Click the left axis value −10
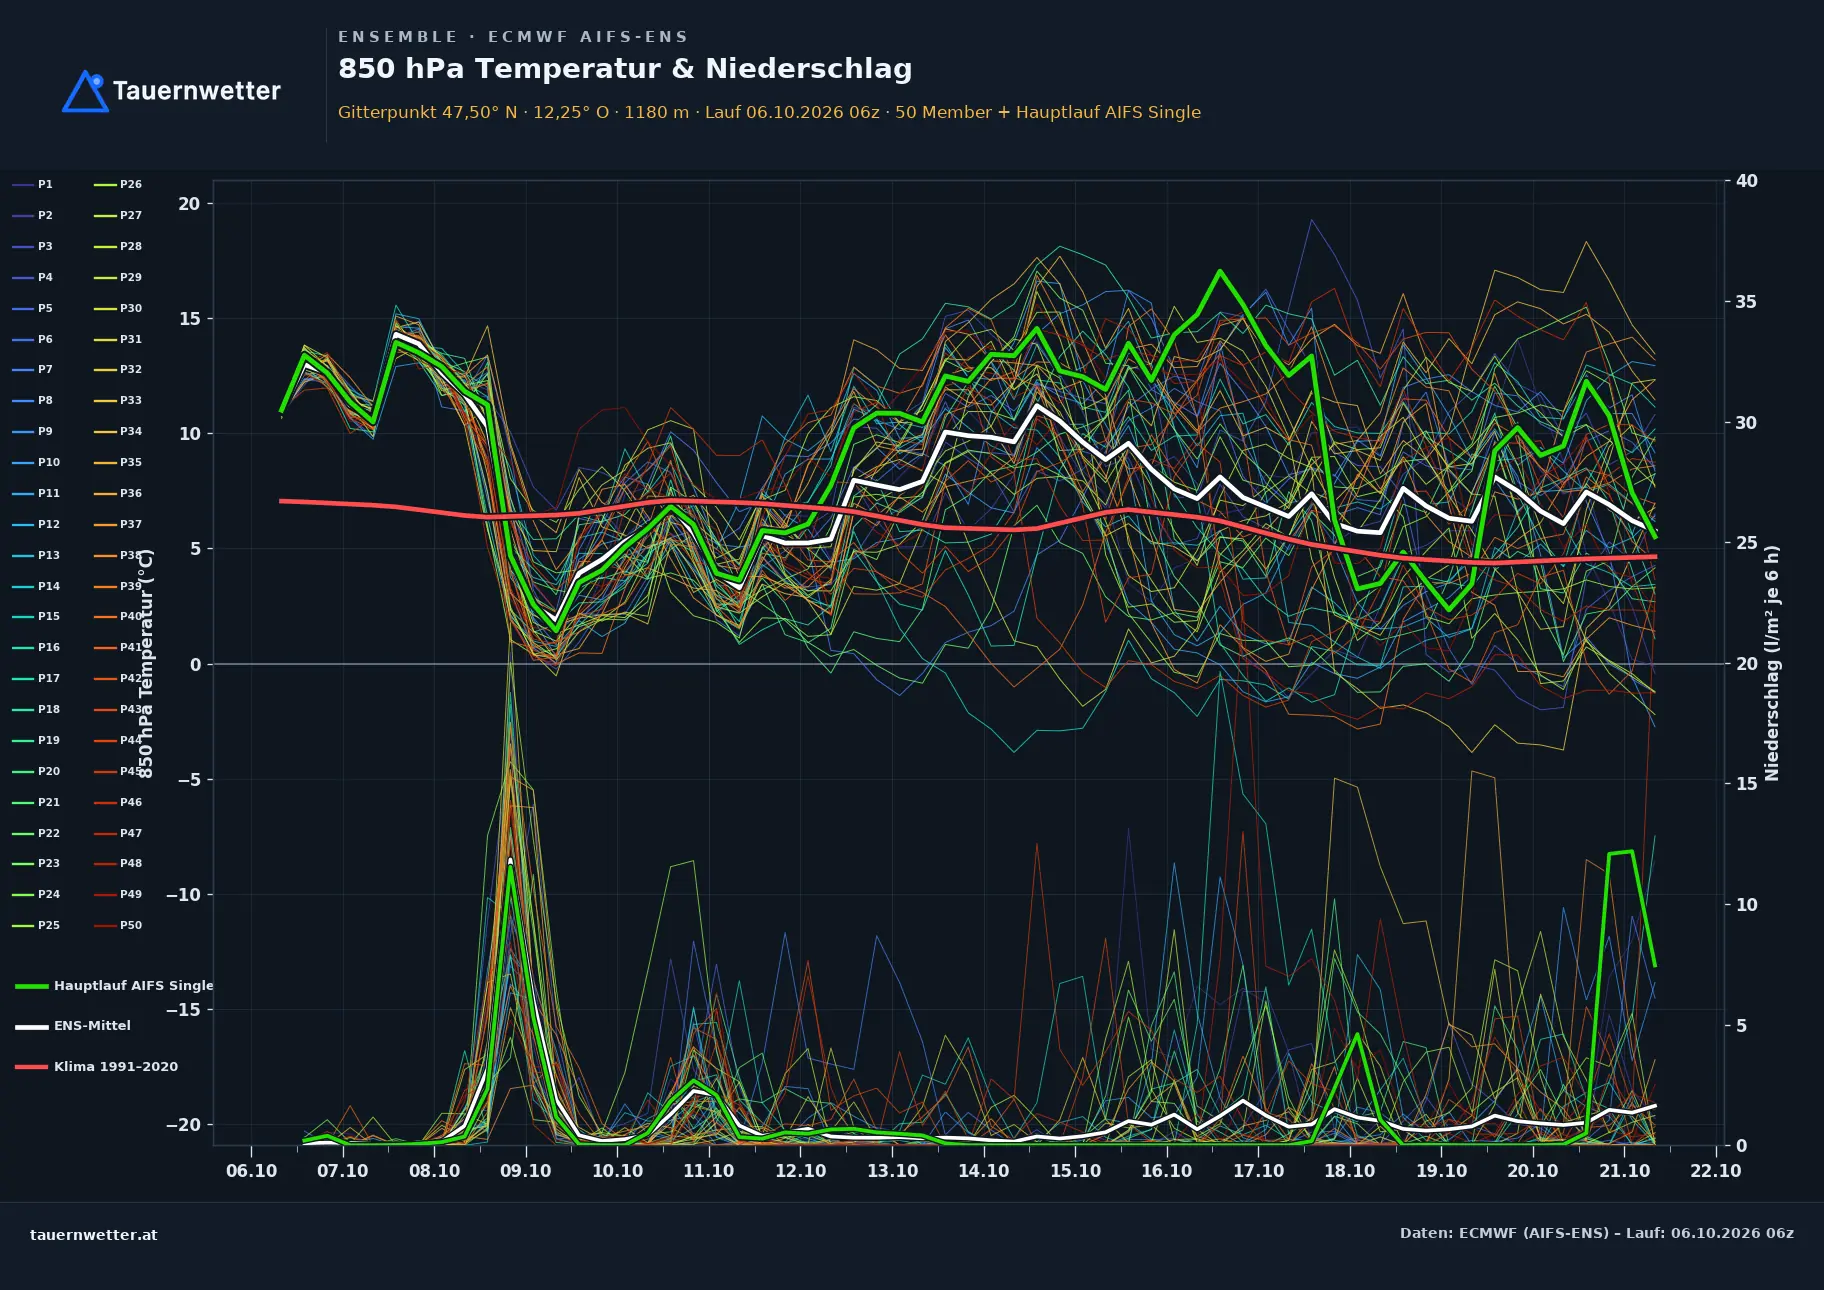 click(x=183, y=895)
